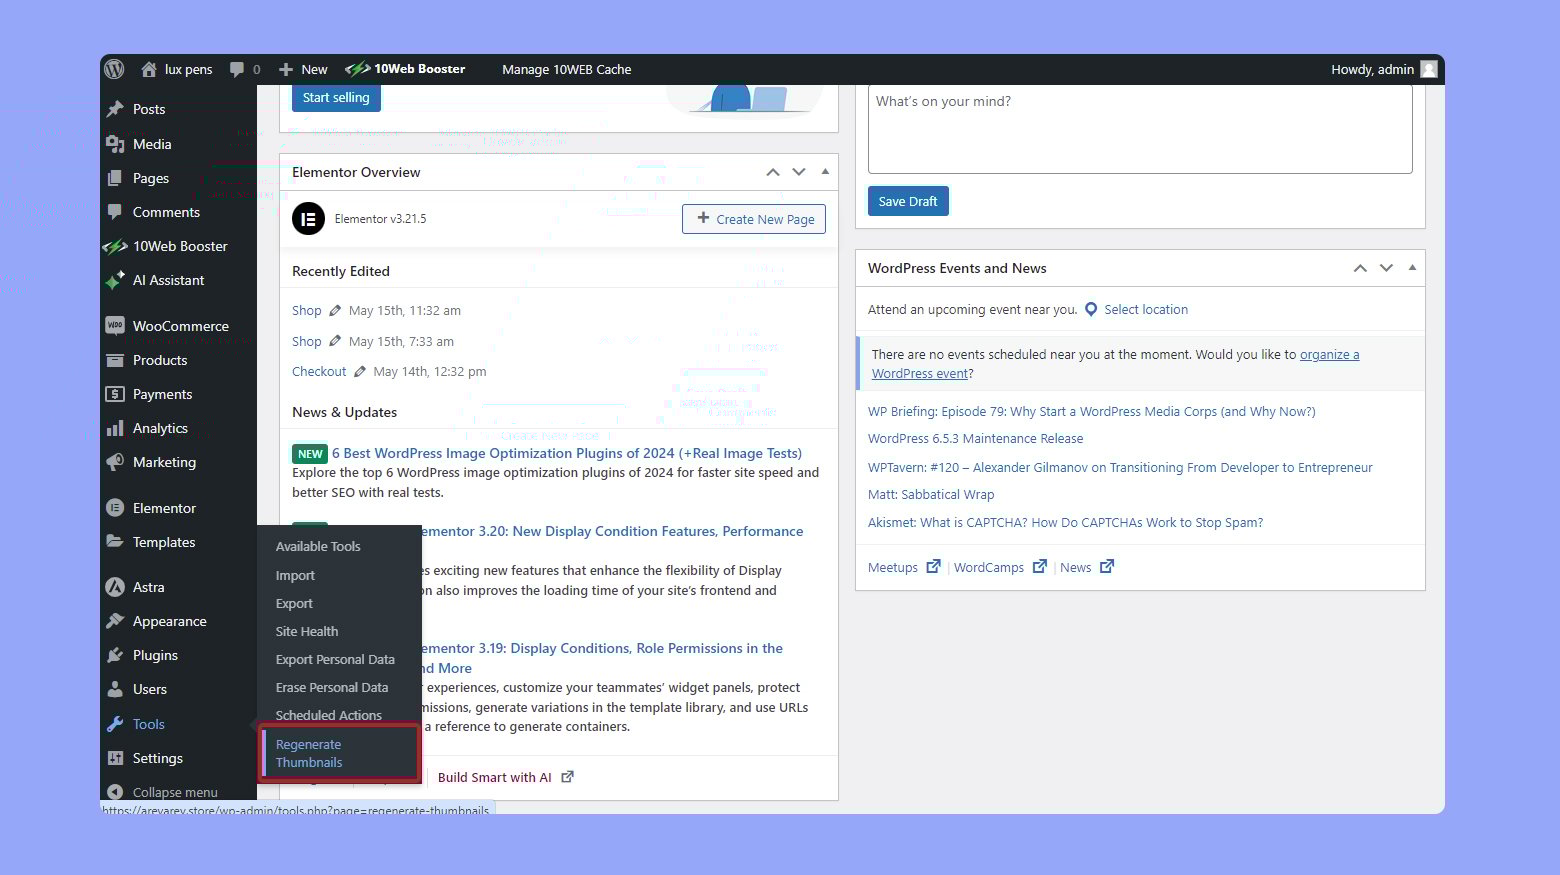This screenshot has height=875, width=1560.
Task: Click the Create New Page button
Action: tap(753, 218)
